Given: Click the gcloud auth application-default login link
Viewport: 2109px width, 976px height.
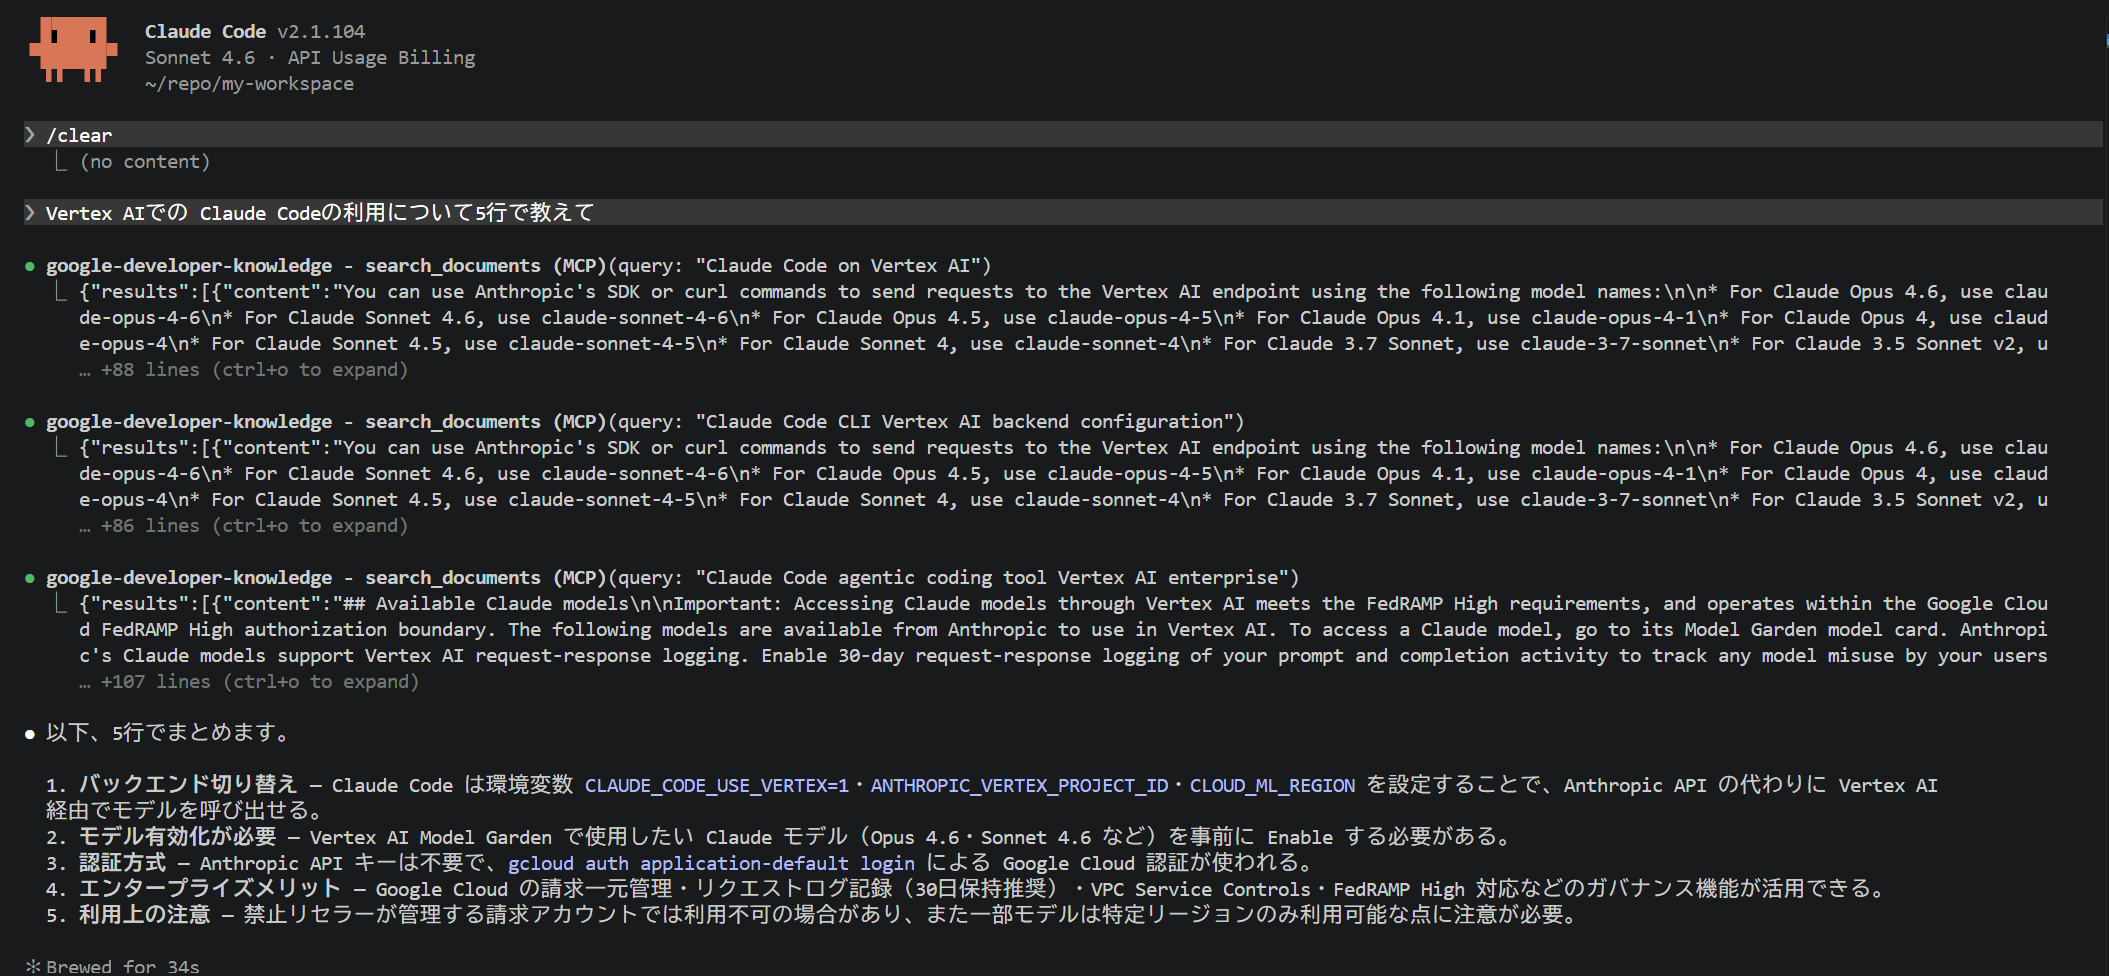Looking at the screenshot, I should coord(712,862).
